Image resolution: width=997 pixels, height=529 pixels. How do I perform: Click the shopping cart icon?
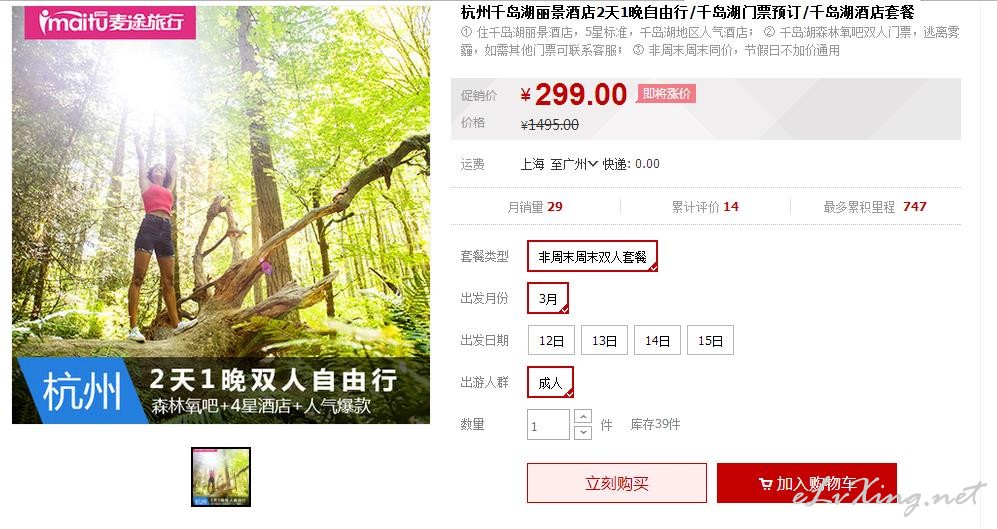[766, 484]
